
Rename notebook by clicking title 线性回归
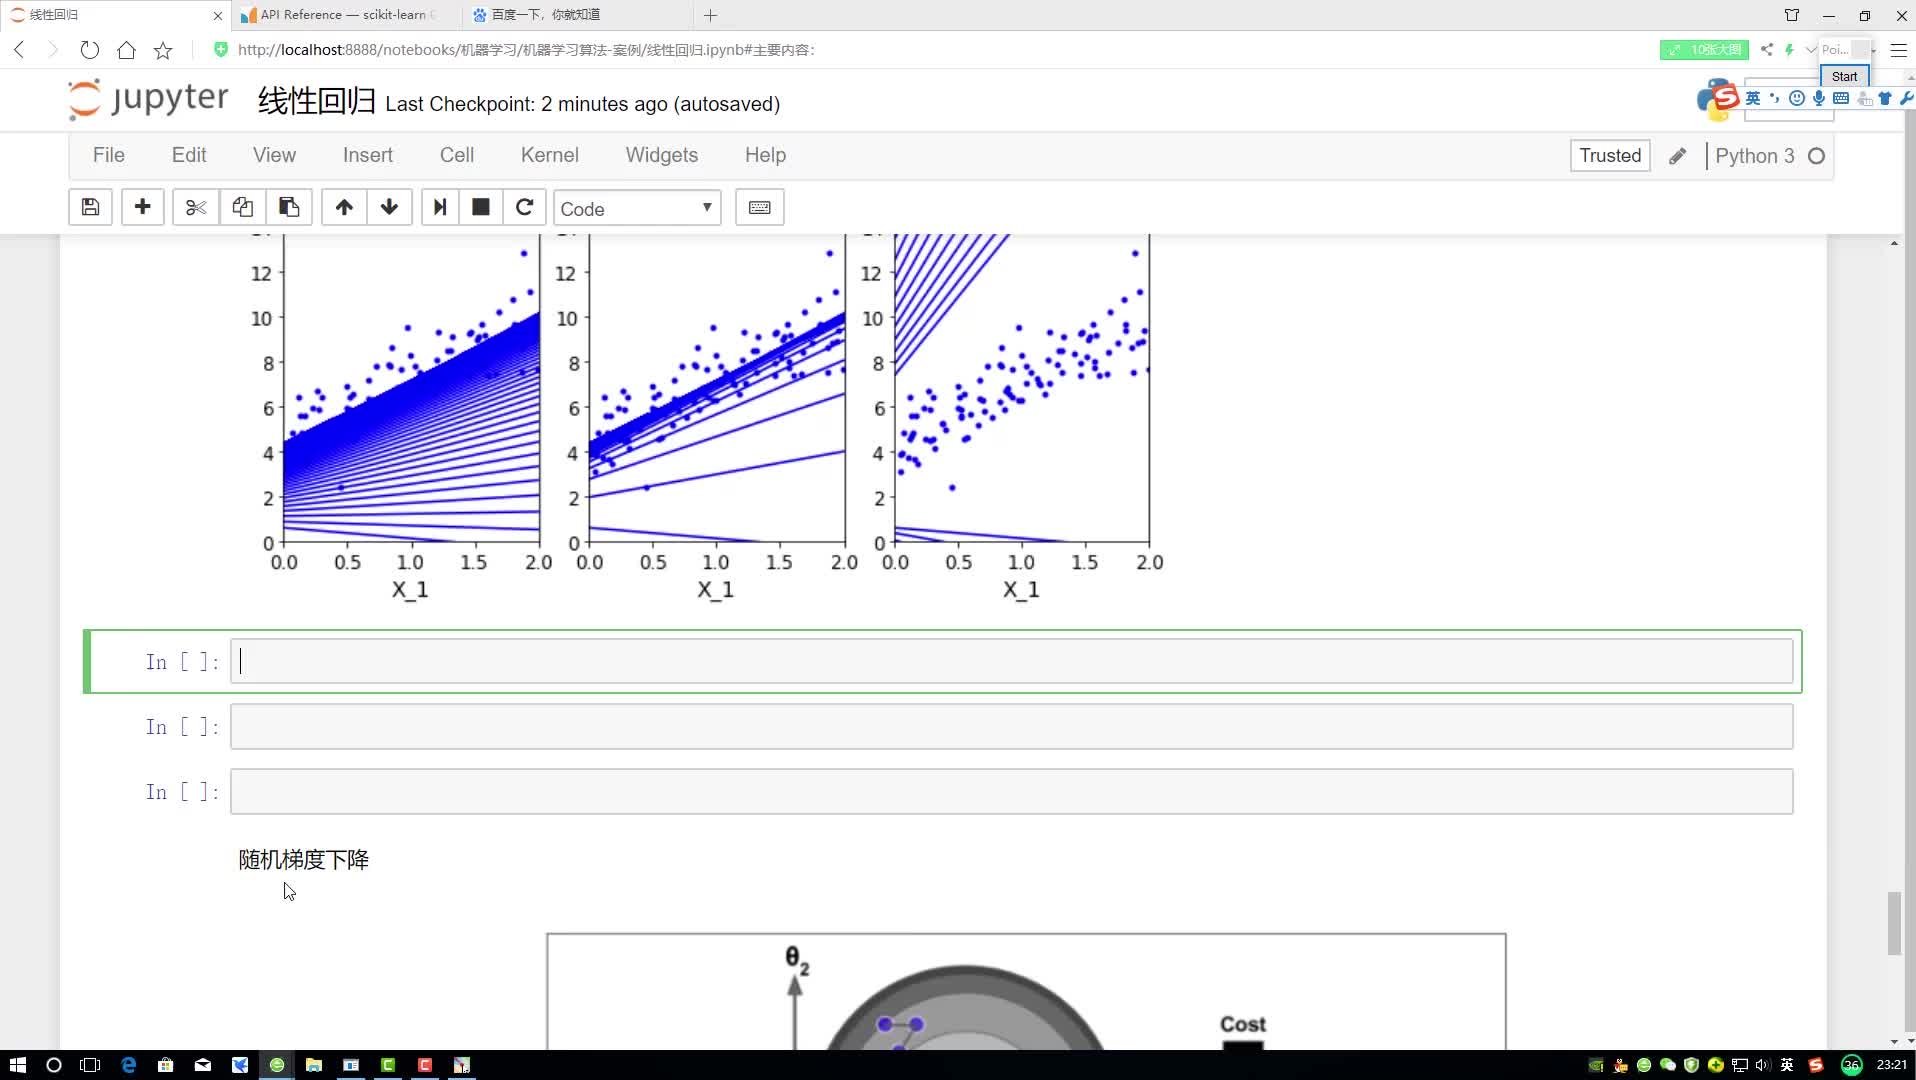[x=316, y=101]
